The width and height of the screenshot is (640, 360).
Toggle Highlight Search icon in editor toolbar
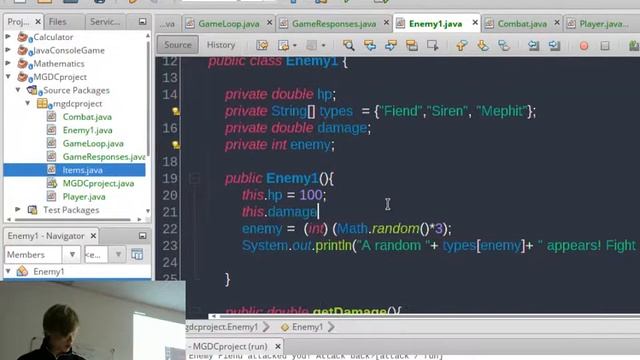pos(411,45)
